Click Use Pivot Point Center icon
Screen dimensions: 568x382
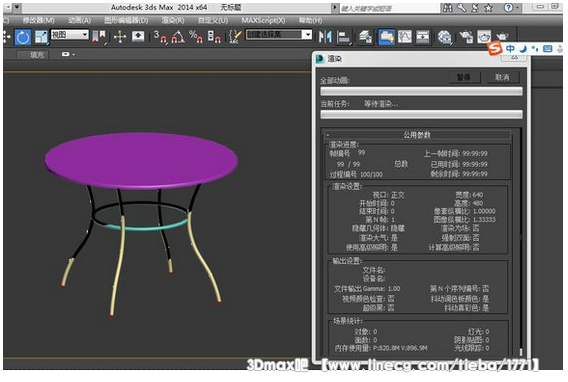[x=99, y=37]
